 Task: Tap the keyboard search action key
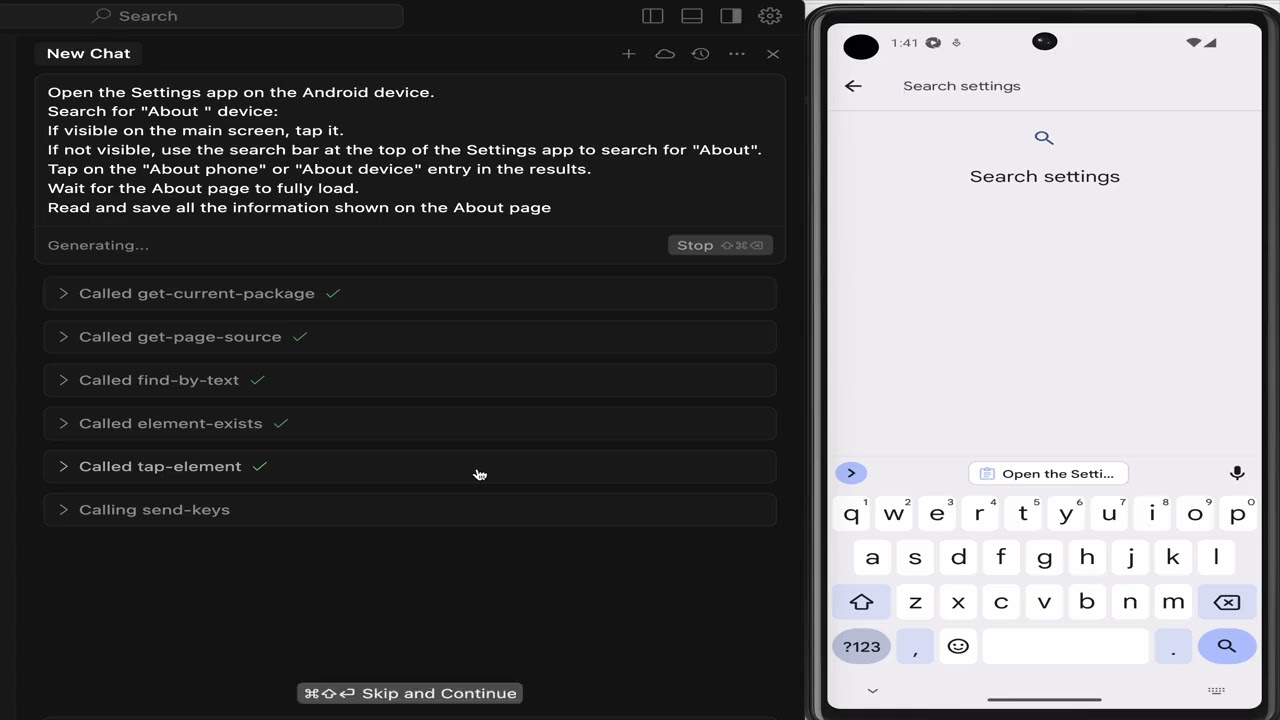pos(1227,646)
